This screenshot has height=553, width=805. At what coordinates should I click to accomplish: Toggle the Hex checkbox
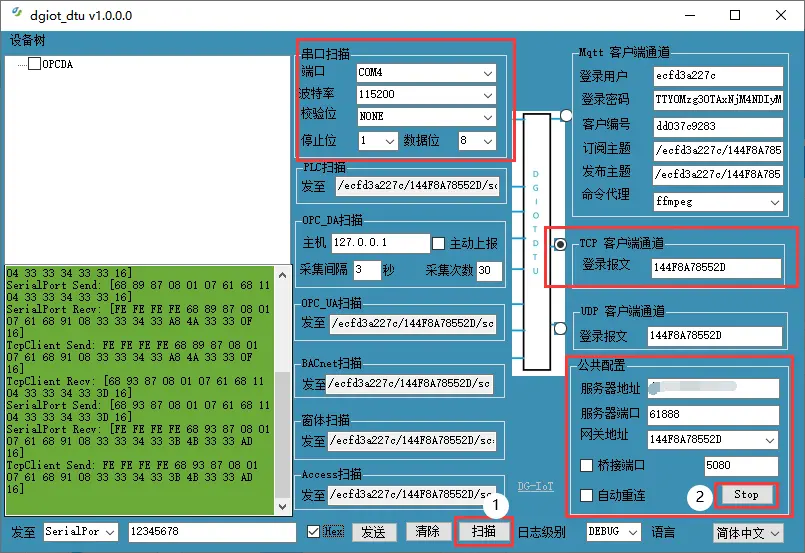pos(314,532)
